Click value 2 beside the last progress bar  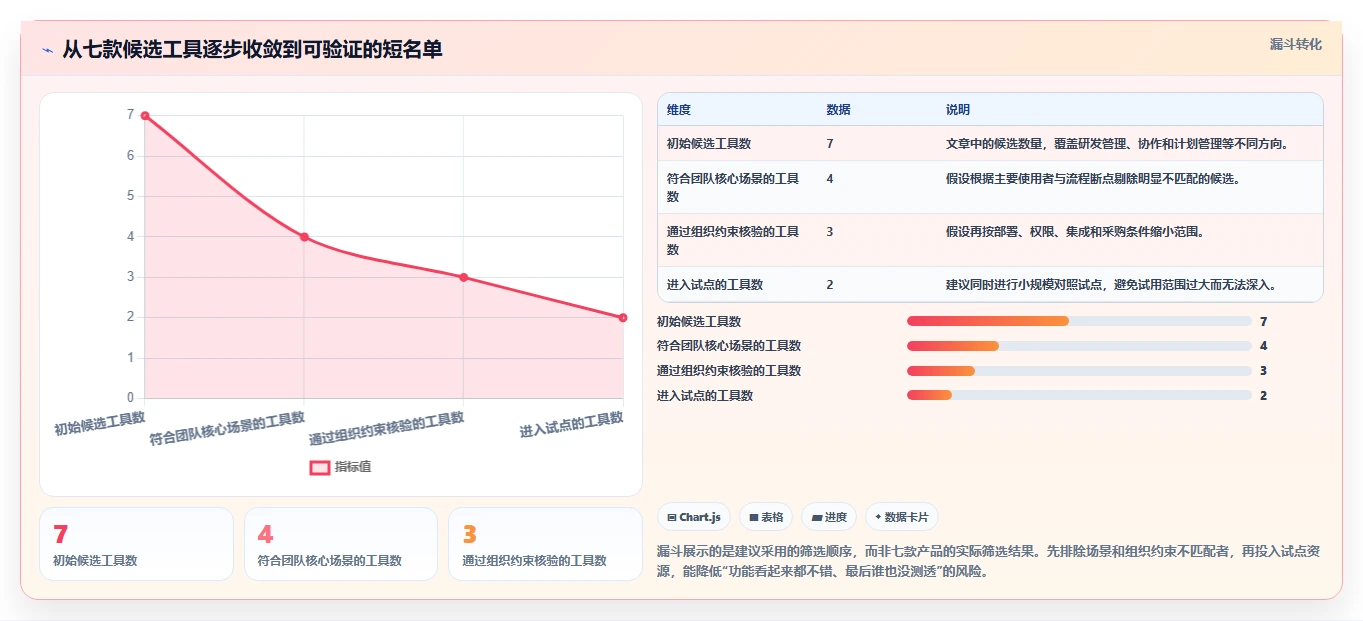1264,395
